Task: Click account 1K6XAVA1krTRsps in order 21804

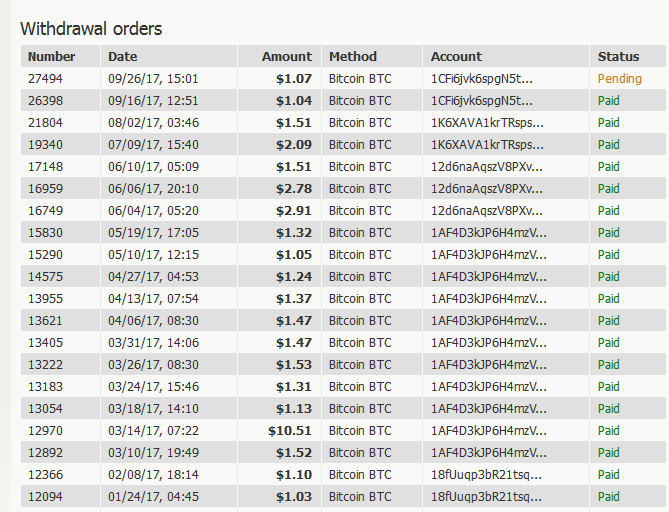Action: pos(481,123)
